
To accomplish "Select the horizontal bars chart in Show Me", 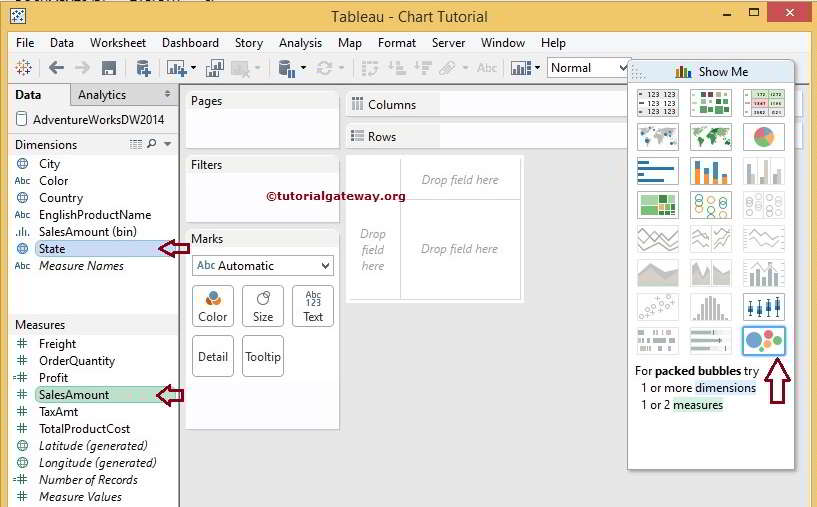I will click(658, 171).
